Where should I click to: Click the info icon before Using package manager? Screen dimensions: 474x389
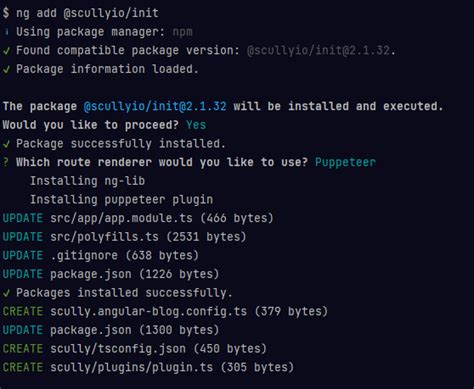pos(6,32)
